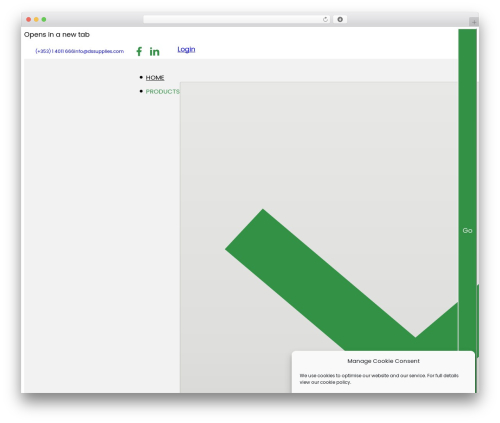Click the round icon beside the address bar
The width and height of the screenshot is (500, 423).
tap(340, 19)
